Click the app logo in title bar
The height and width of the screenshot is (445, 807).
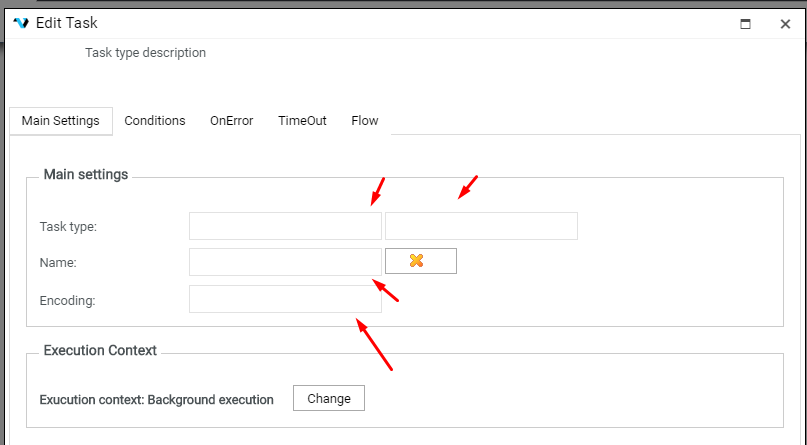pyautogui.click(x=21, y=23)
